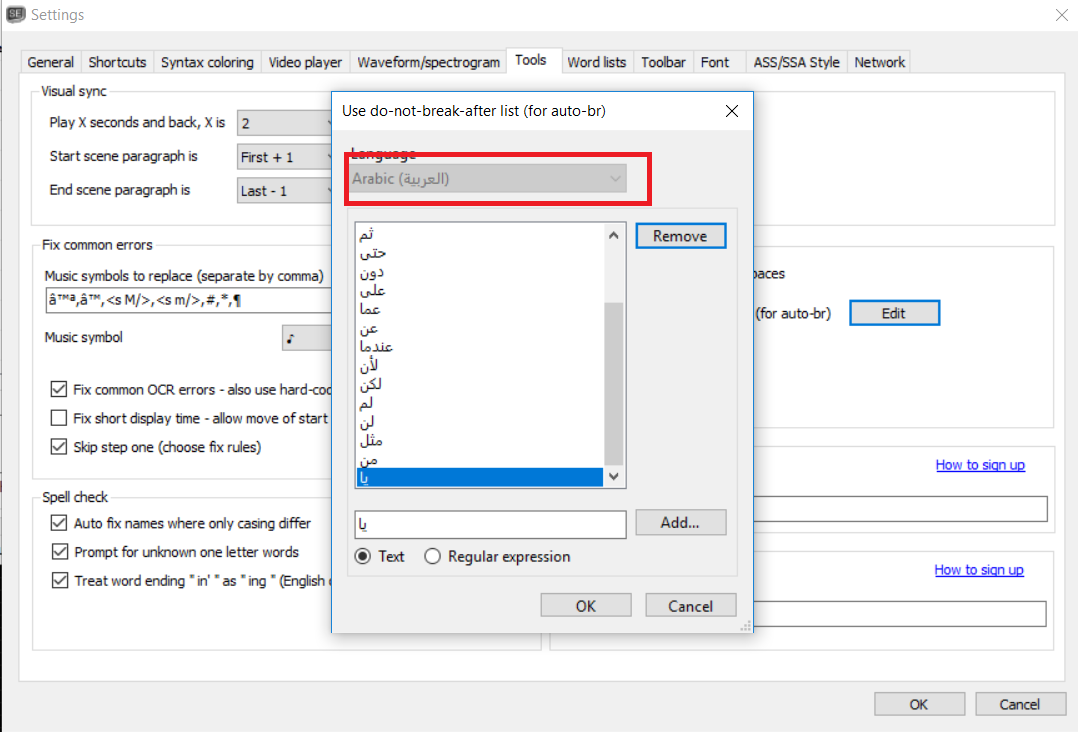Select the list entry ثم

coord(480,234)
